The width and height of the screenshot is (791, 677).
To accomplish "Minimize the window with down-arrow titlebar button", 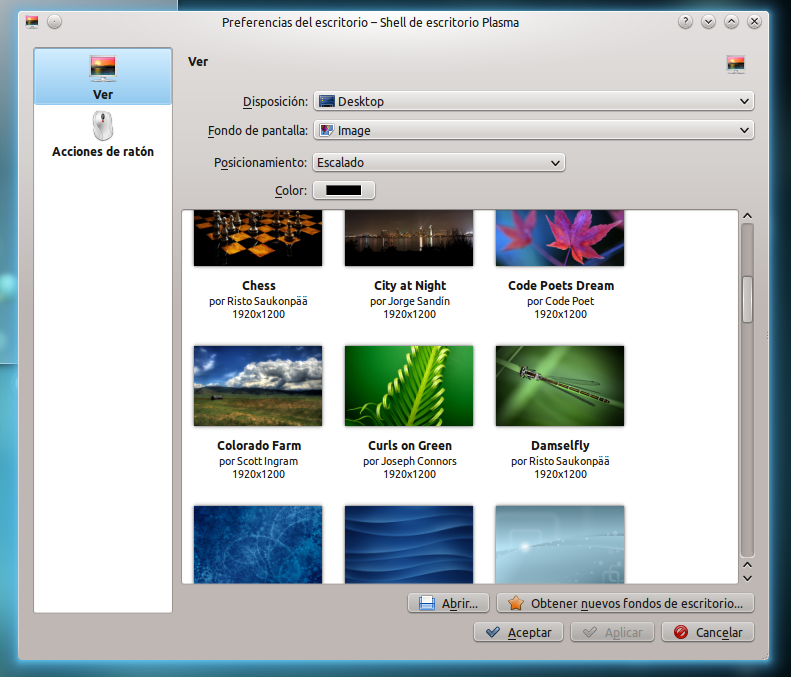I will (x=708, y=22).
